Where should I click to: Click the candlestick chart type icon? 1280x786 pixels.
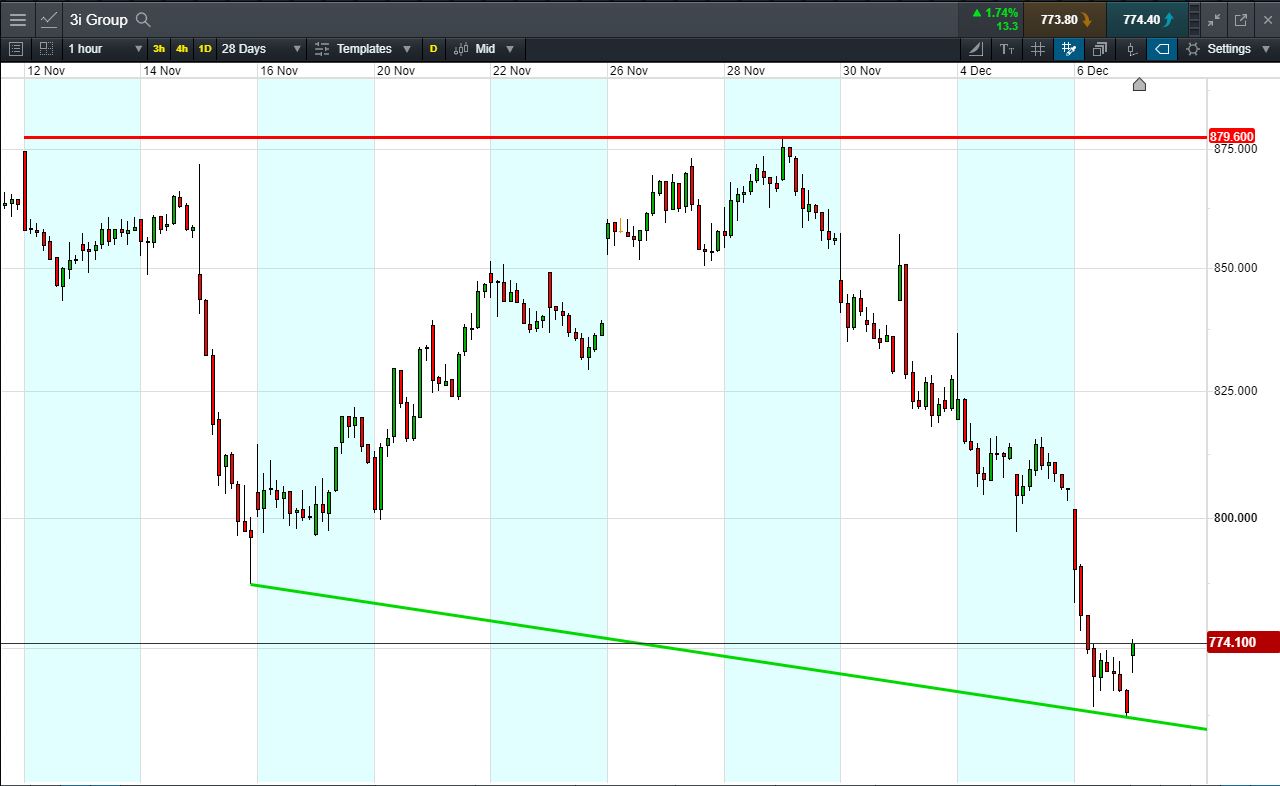(x=461, y=48)
